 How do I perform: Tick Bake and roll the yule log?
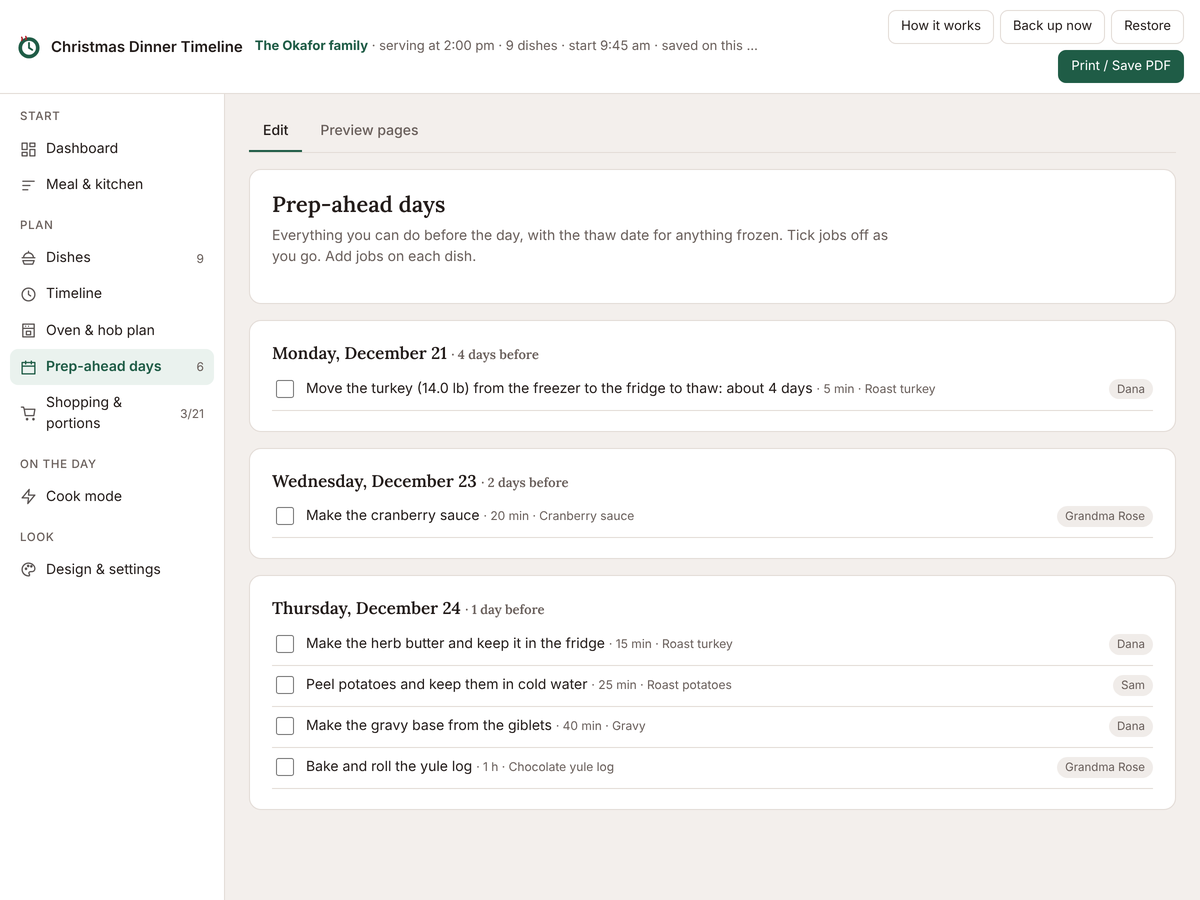[x=285, y=767]
